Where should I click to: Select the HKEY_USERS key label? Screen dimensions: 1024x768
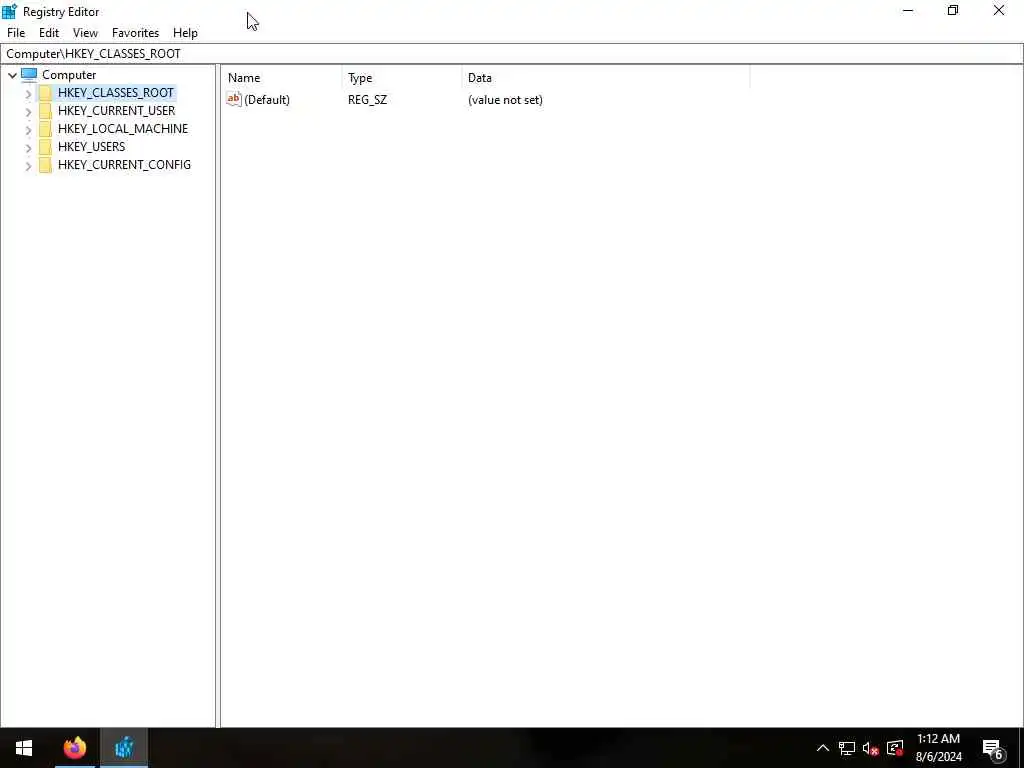pyautogui.click(x=91, y=147)
